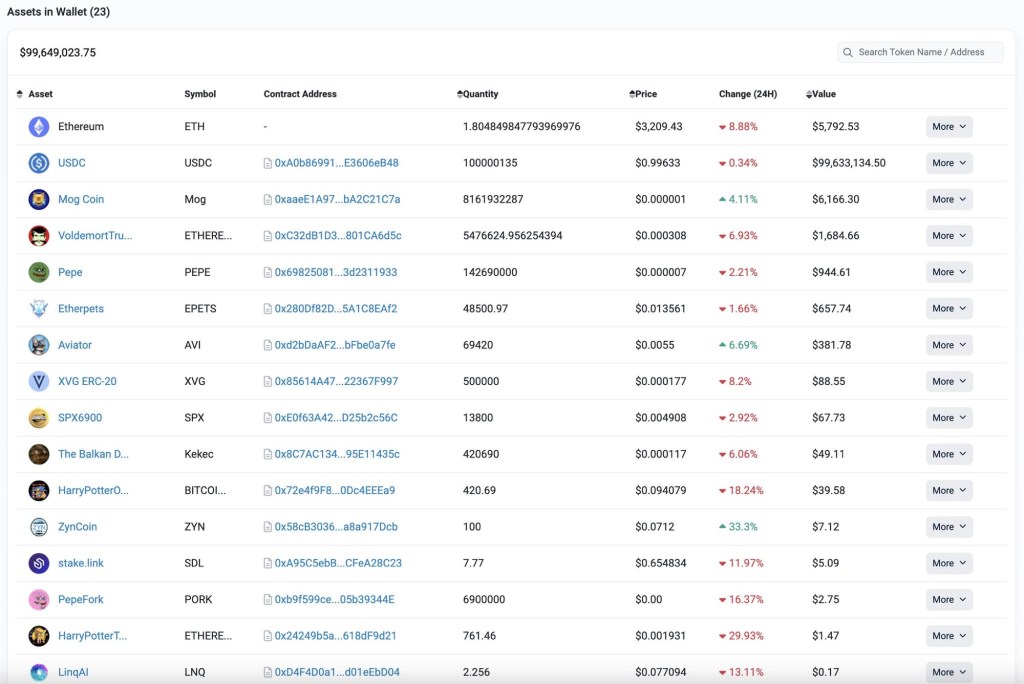Click the Change (24H) column header
Screen dimensions: 1024x684
(748, 94)
